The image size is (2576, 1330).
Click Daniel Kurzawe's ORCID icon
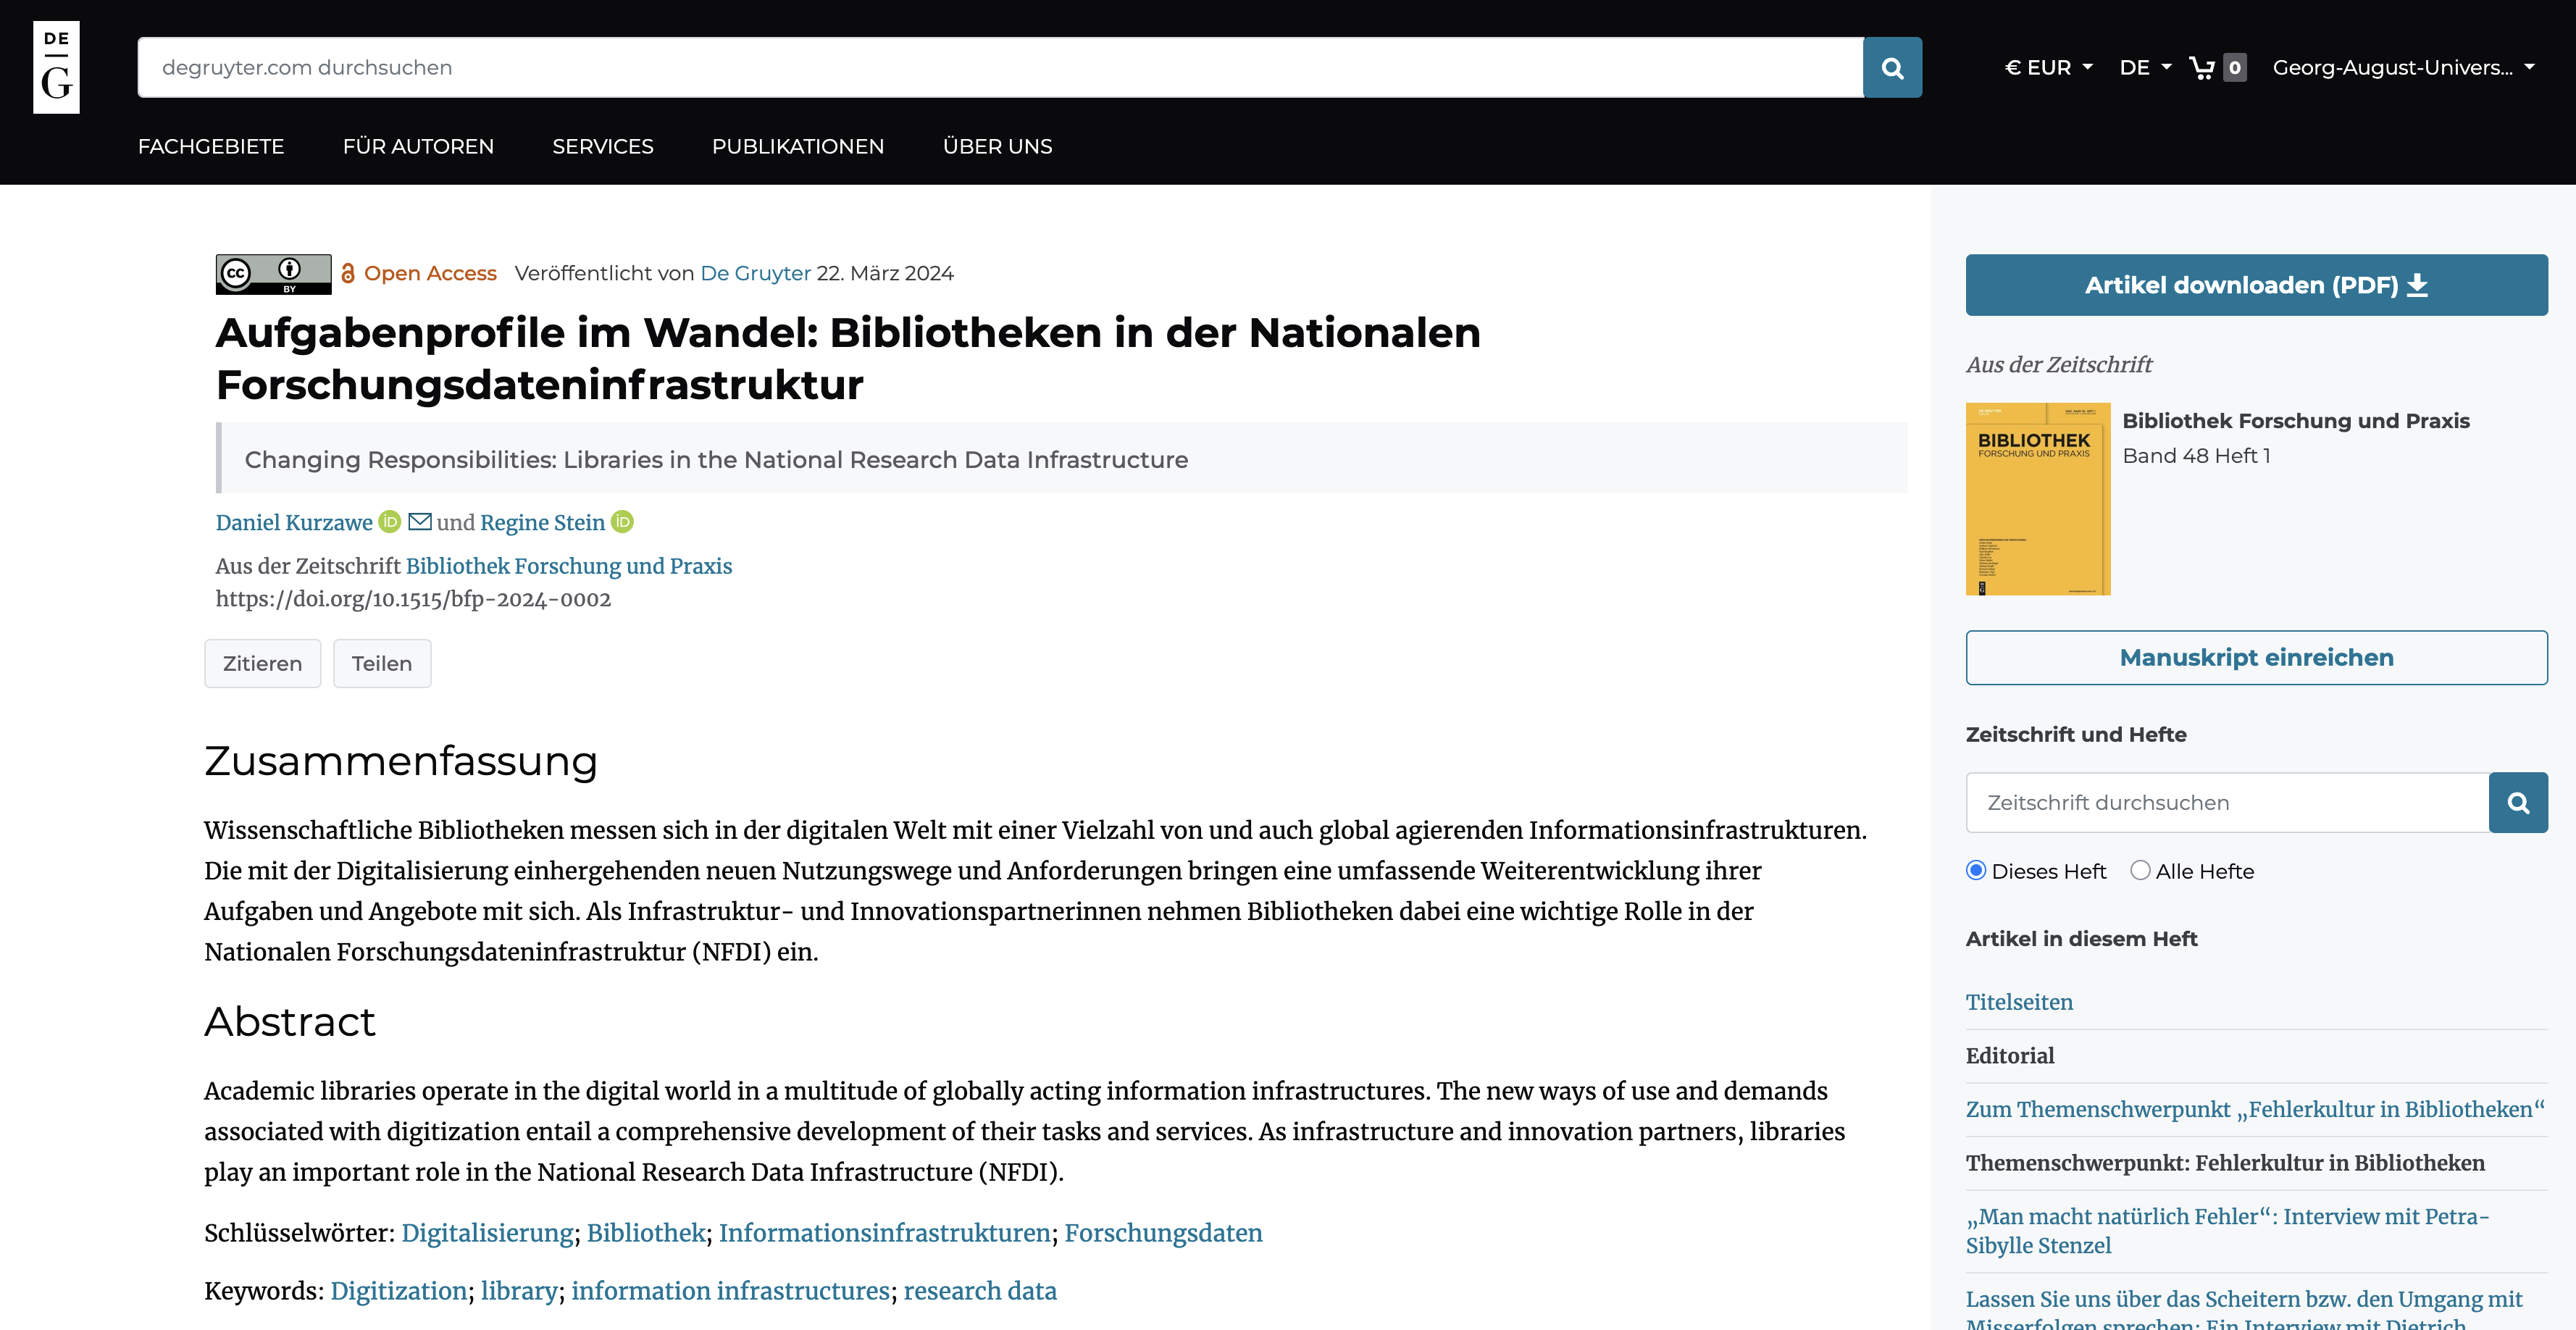pos(390,522)
